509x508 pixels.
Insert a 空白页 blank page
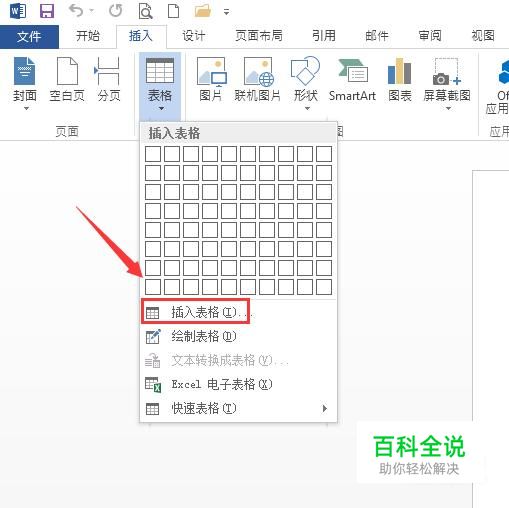(x=67, y=80)
